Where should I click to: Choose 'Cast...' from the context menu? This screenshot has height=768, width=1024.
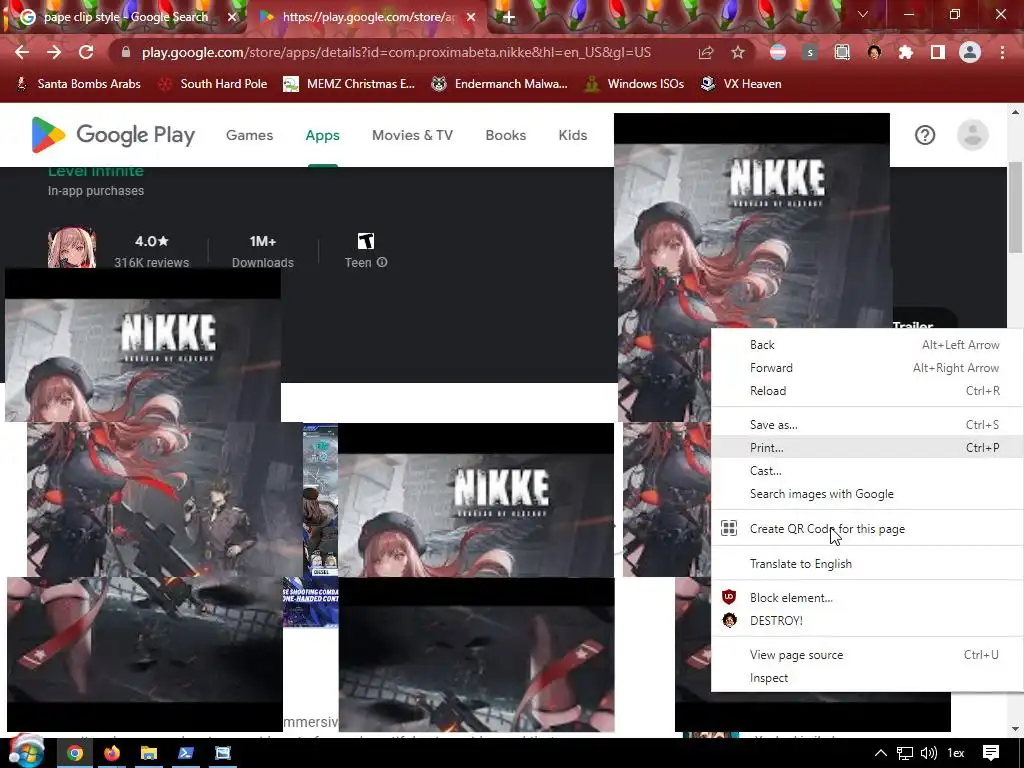867,471
